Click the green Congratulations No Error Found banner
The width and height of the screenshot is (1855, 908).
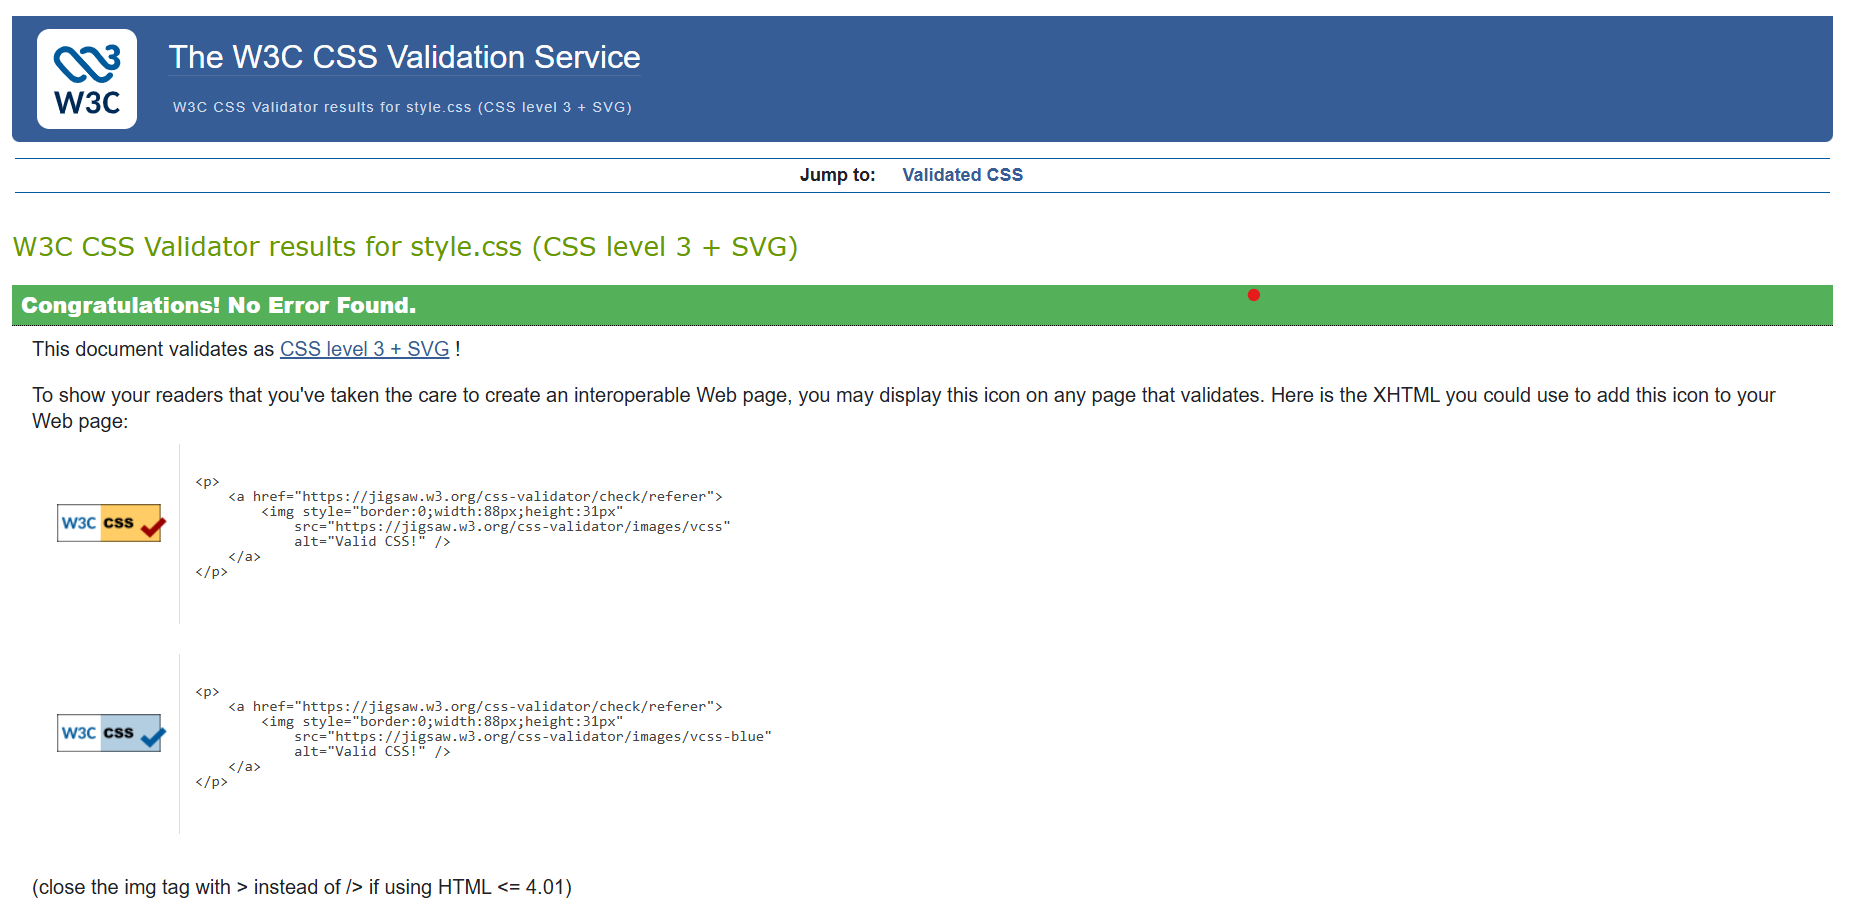[x=922, y=305]
